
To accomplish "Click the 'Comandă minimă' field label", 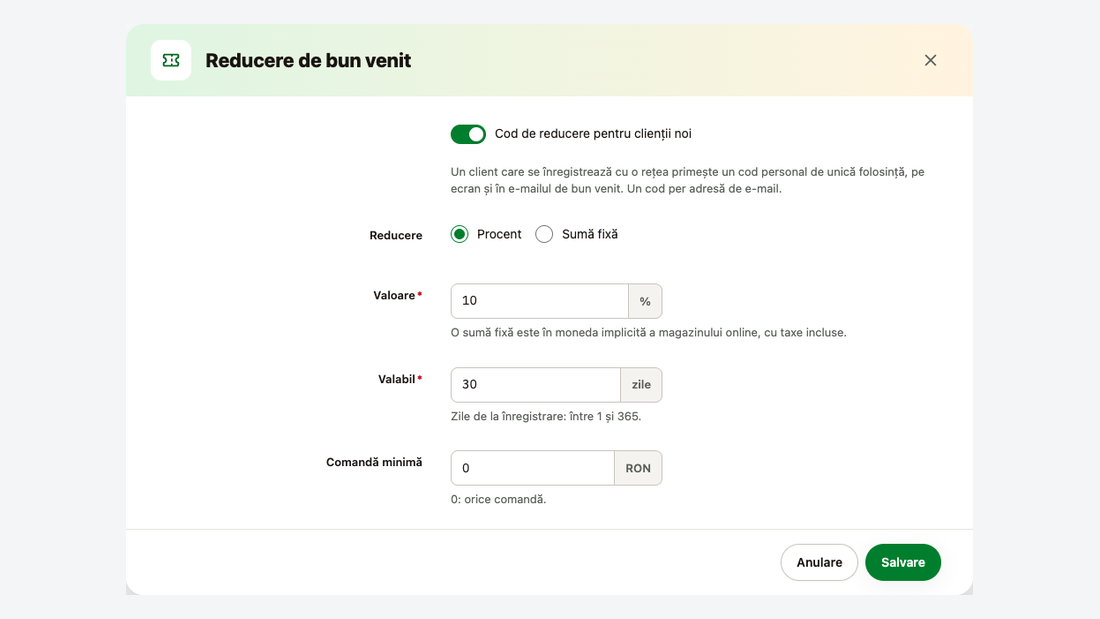I will click(374, 462).
